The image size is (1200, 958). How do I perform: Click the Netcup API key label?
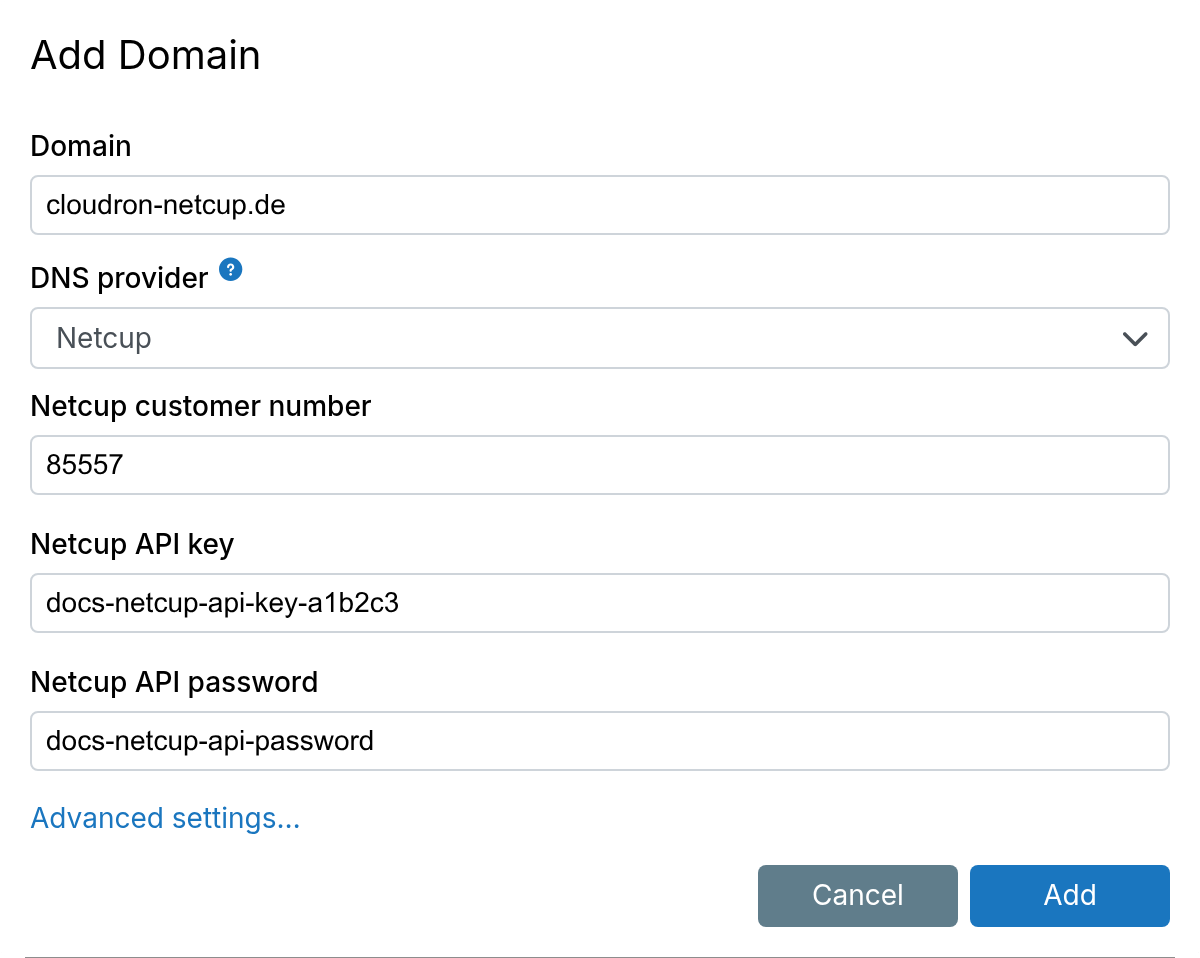132,544
